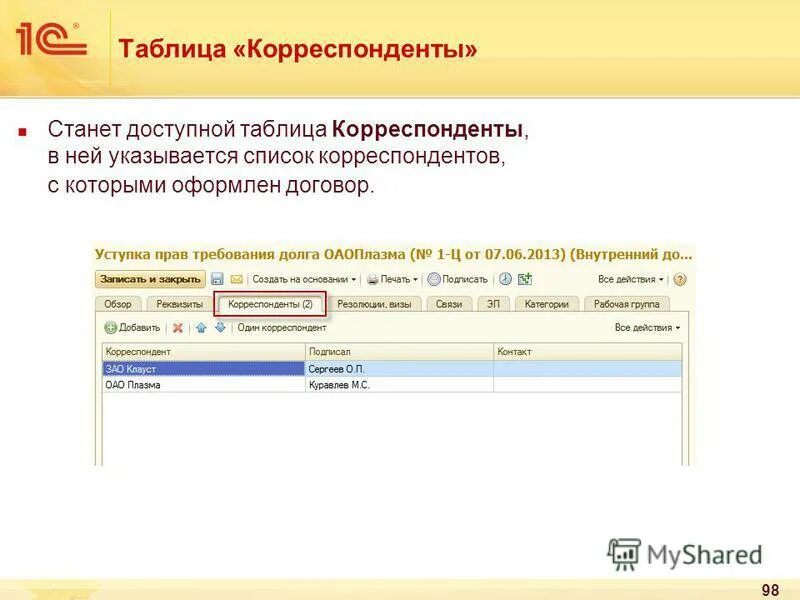The height and width of the screenshot is (600, 800).
Task: Delete correspondent using the red X icon
Action: click(x=179, y=328)
